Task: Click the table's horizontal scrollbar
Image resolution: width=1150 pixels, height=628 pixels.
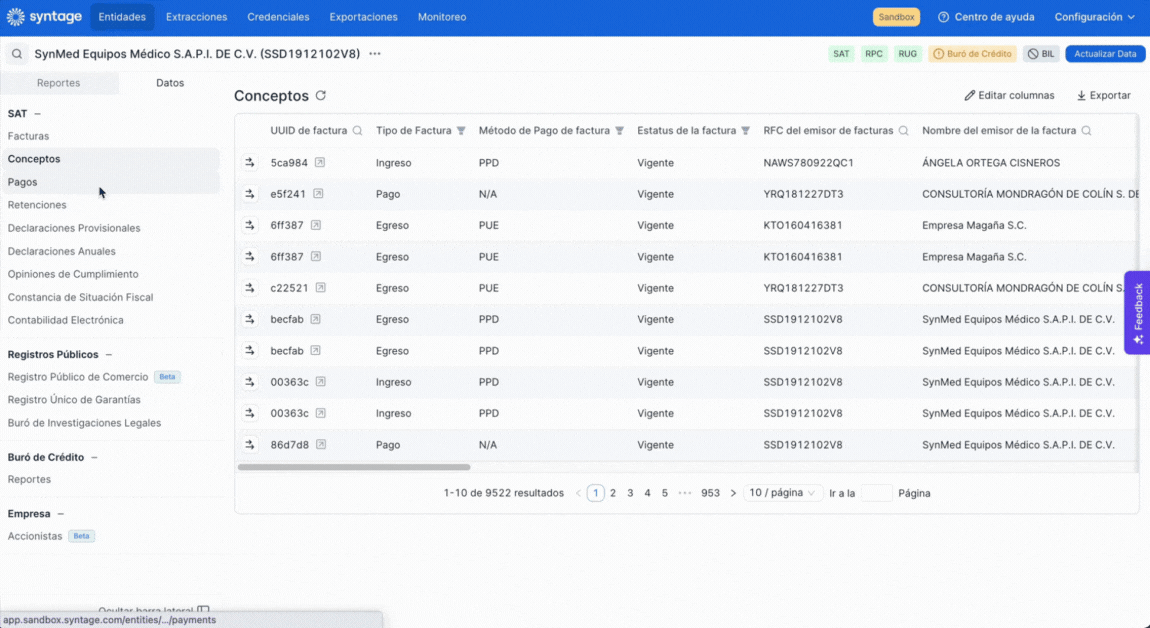Action: [354, 467]
